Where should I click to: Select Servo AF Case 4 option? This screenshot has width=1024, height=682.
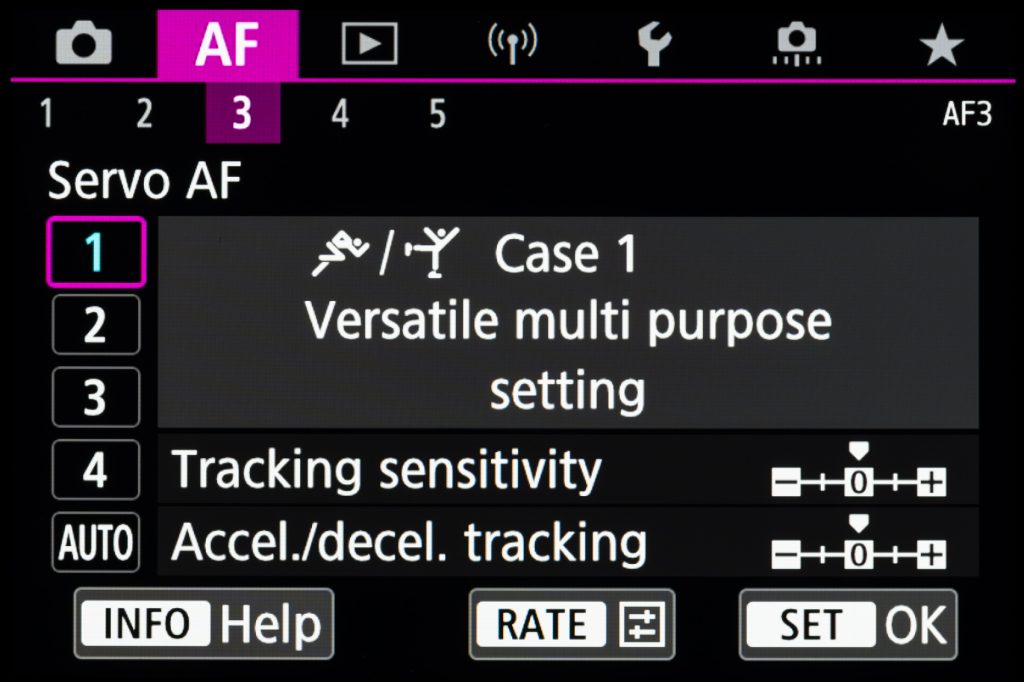coord(95,470)
